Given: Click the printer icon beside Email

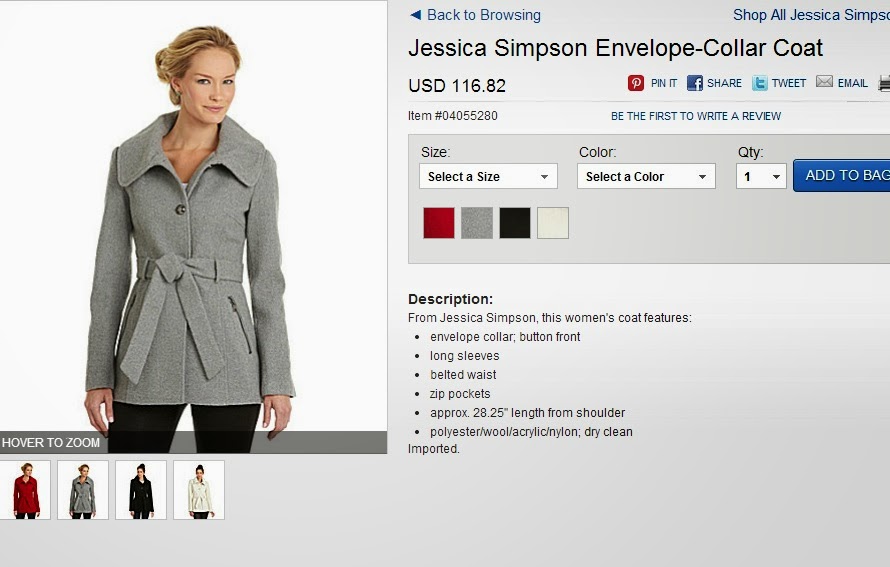Looking at the screenshot, I should [884, 83].
